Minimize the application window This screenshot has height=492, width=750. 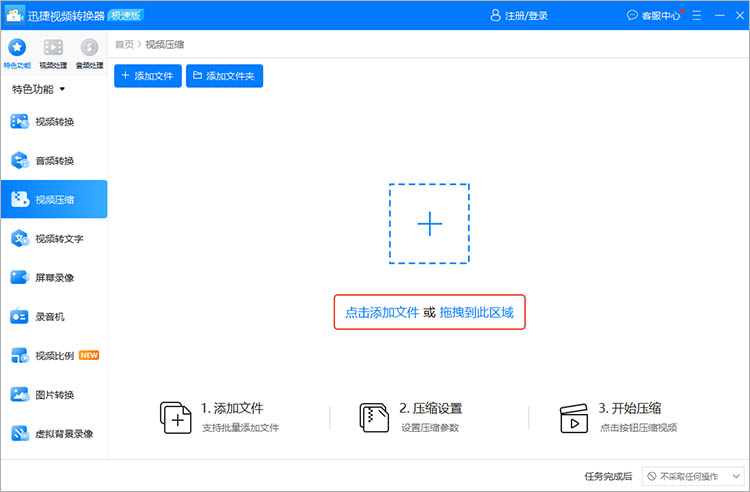click(x=719, y=15)
